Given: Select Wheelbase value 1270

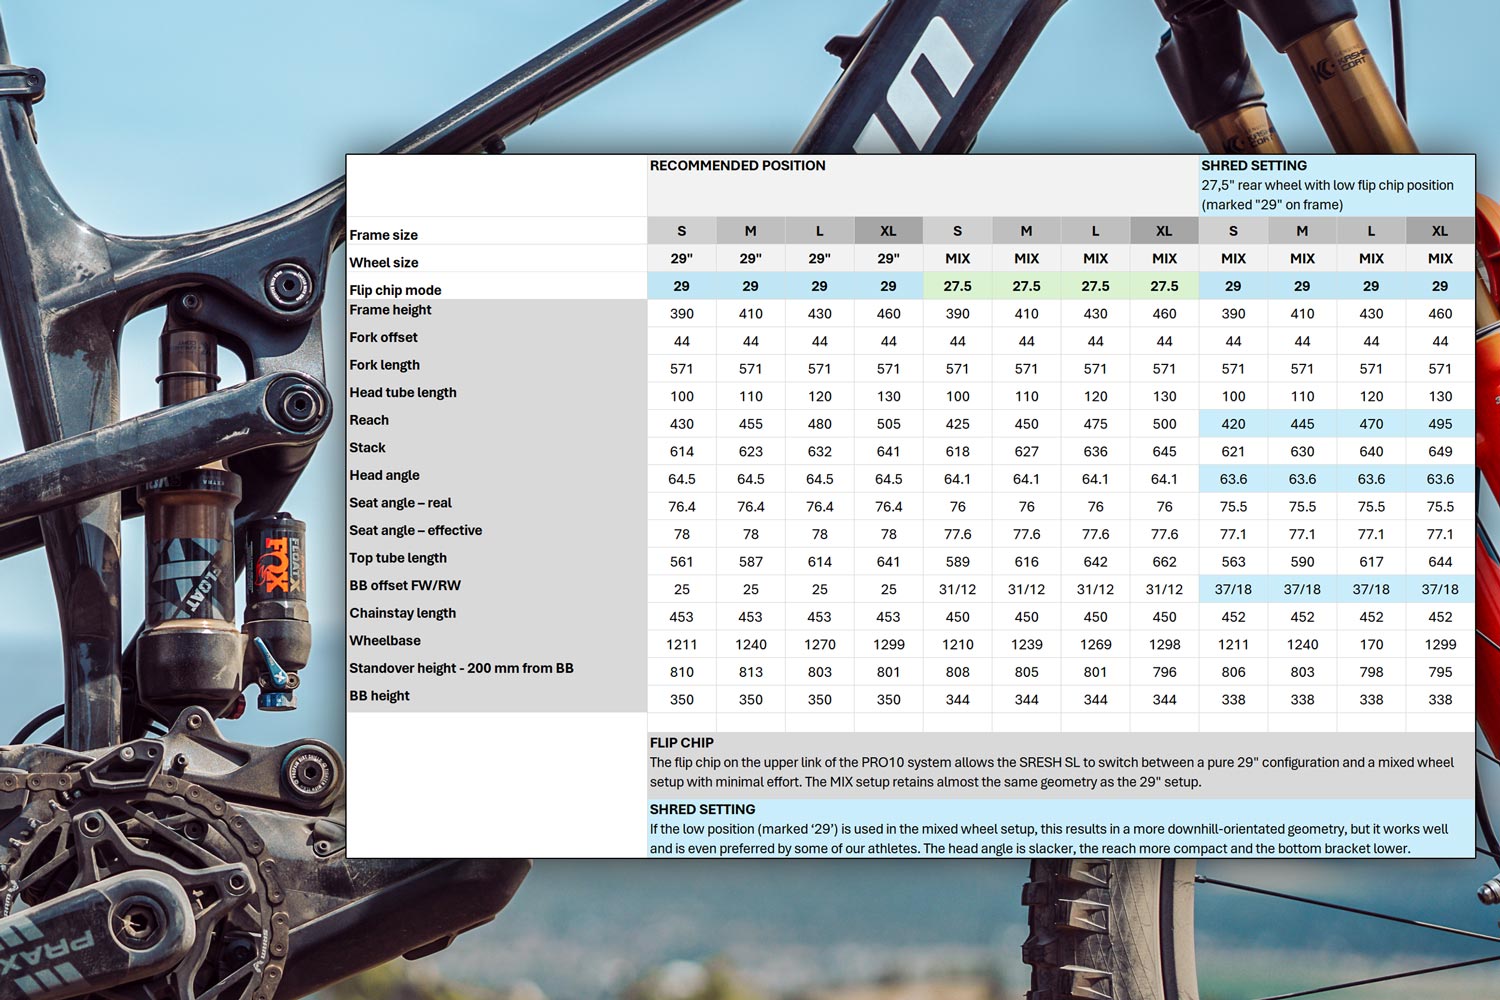Looking at the screenshot, I should point(820,645).
